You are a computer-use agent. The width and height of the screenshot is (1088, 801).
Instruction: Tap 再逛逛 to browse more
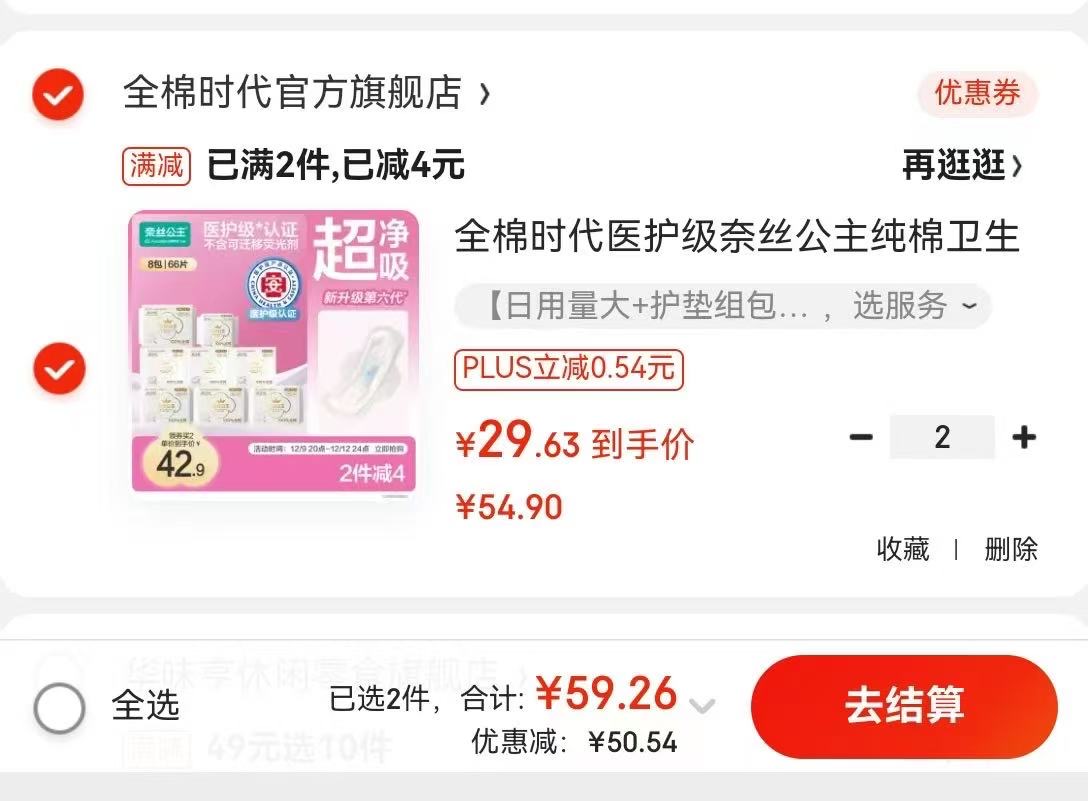(x=962, y=165)
